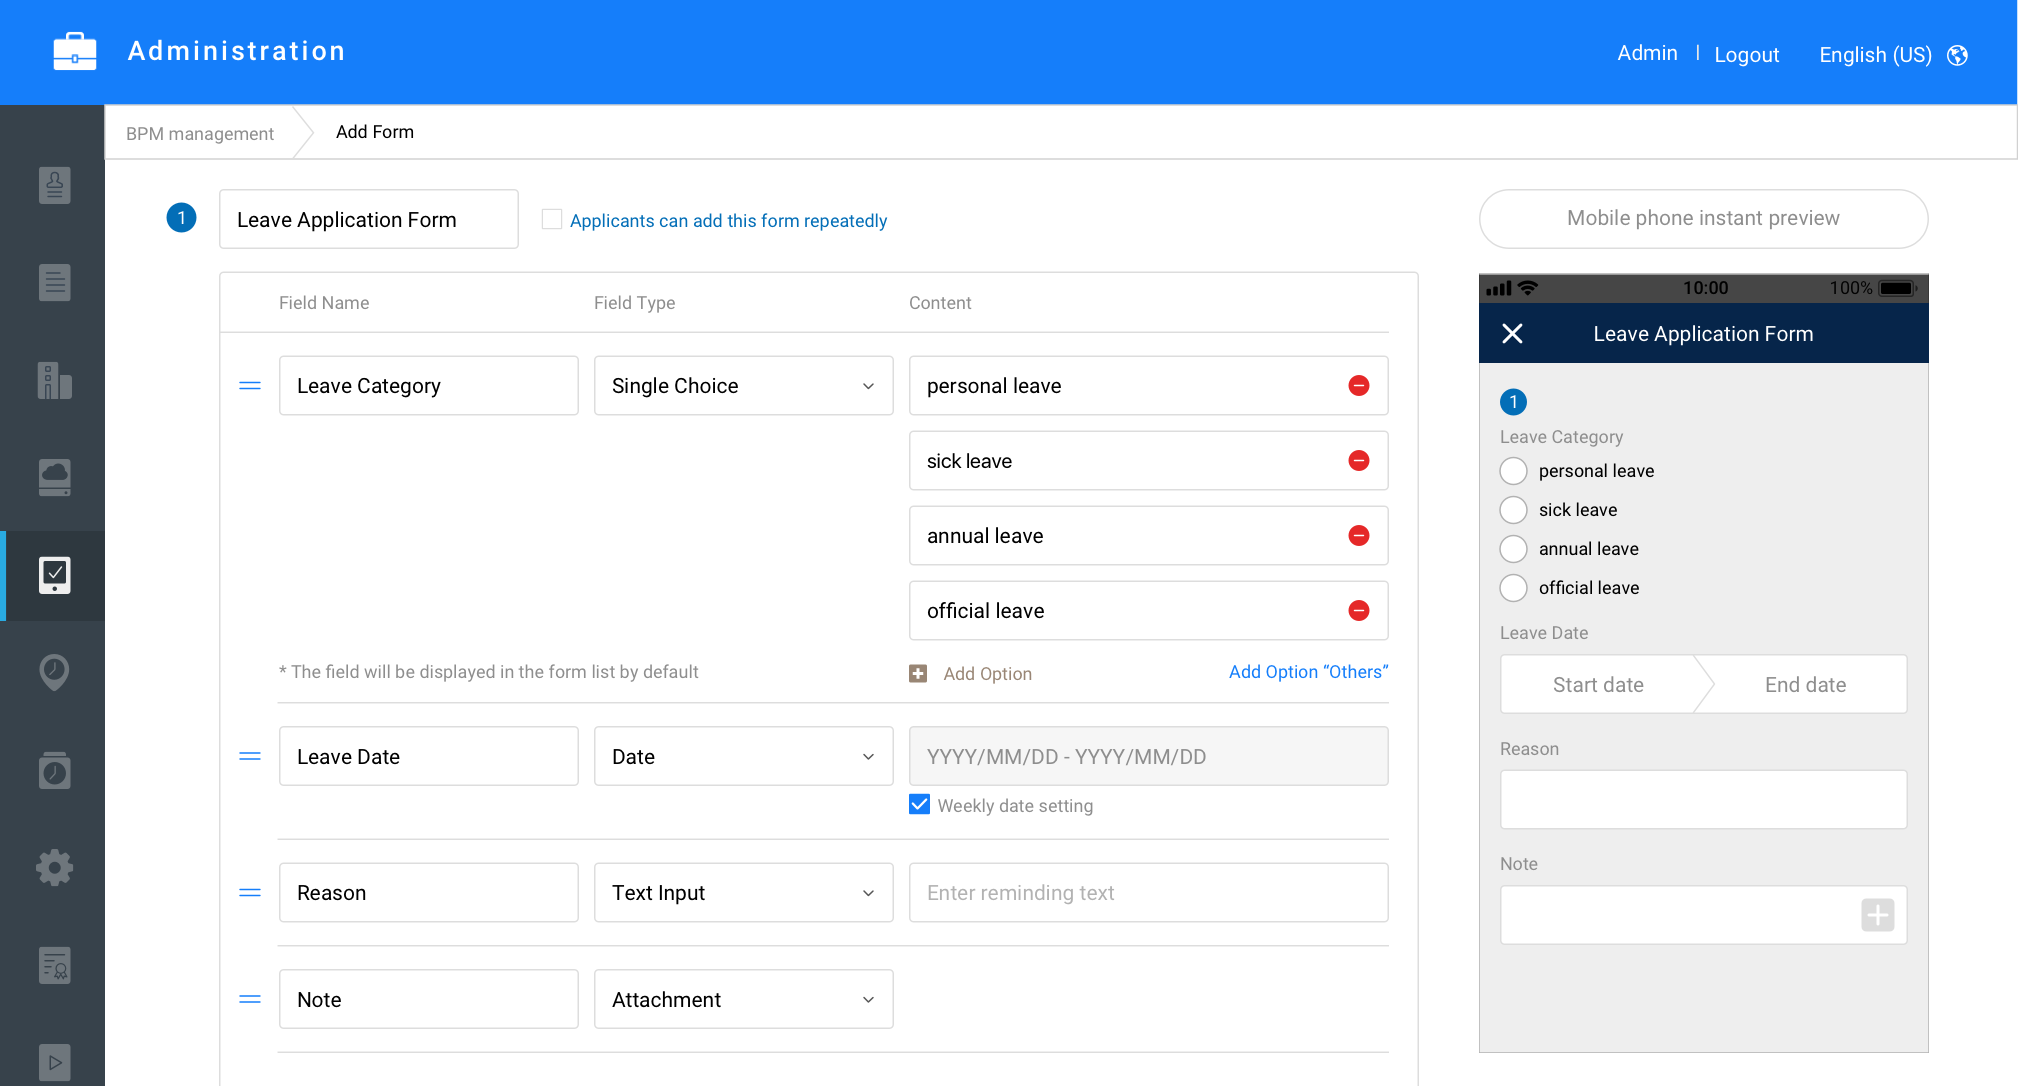This screenshot has height=1086, width=2018.
Task: Remove the 'personal leave' option
Action: [1358, 386]
